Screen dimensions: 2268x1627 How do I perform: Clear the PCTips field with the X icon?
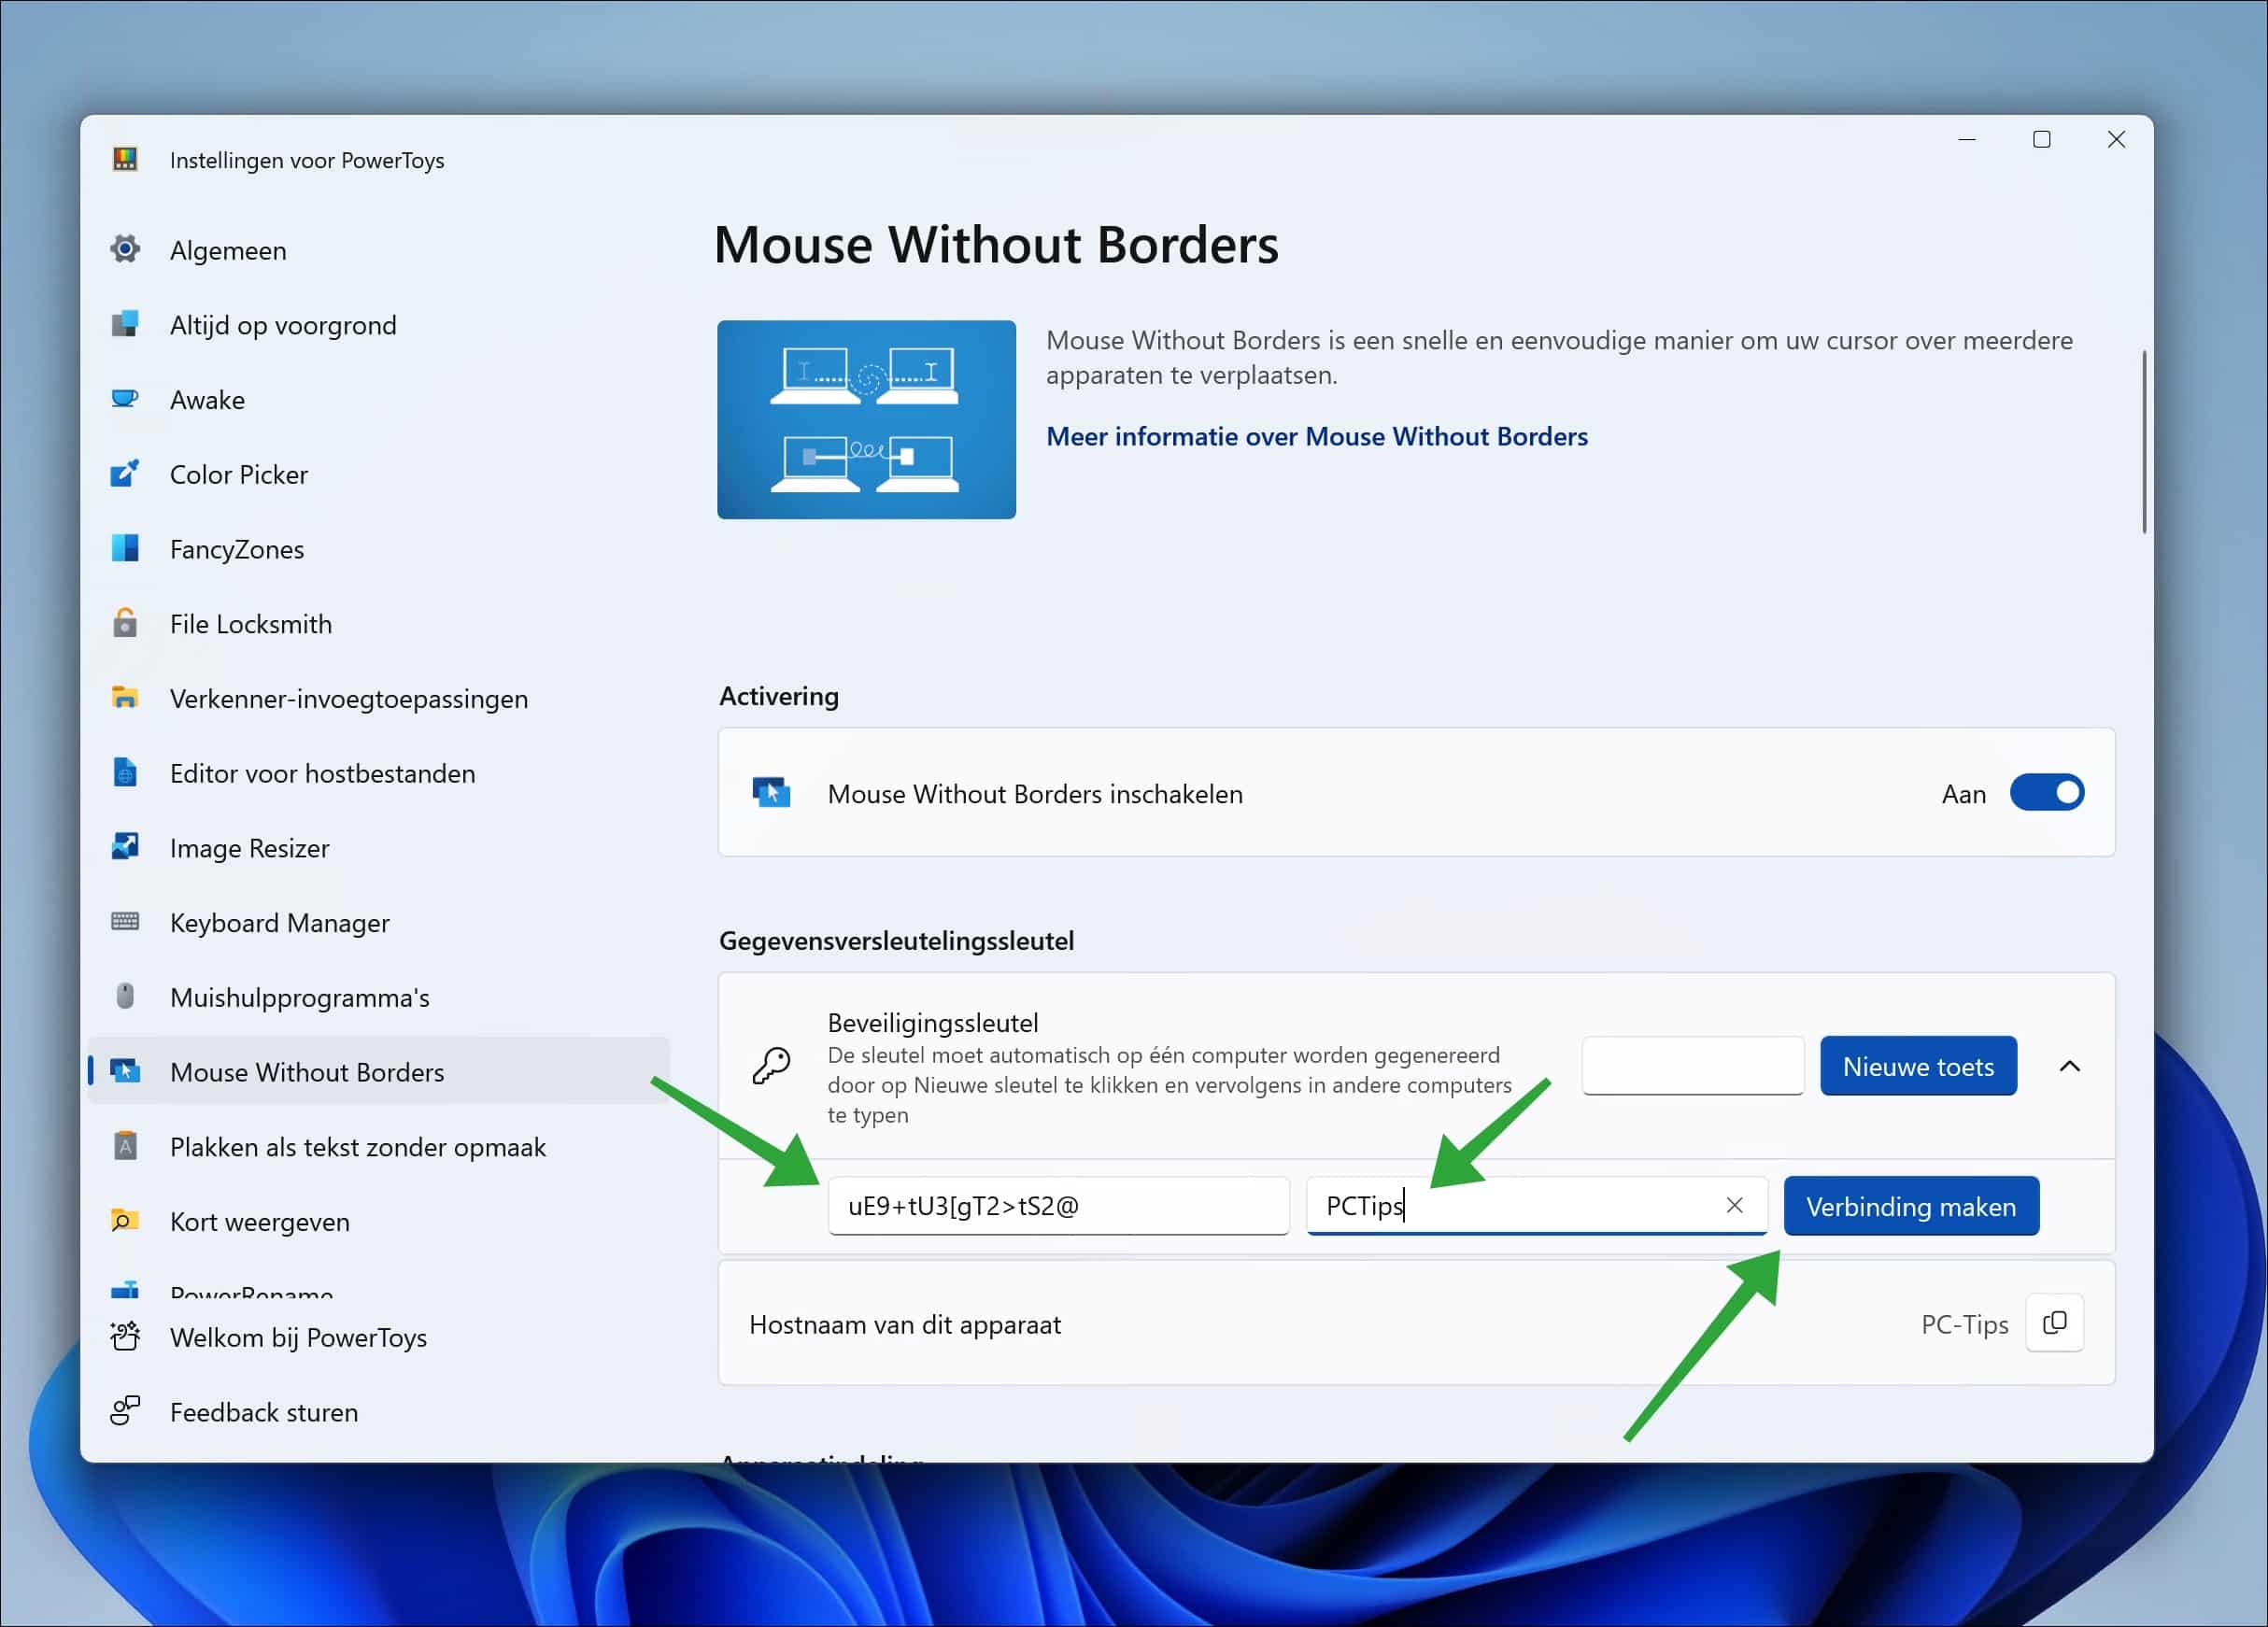[1734, 1206]
